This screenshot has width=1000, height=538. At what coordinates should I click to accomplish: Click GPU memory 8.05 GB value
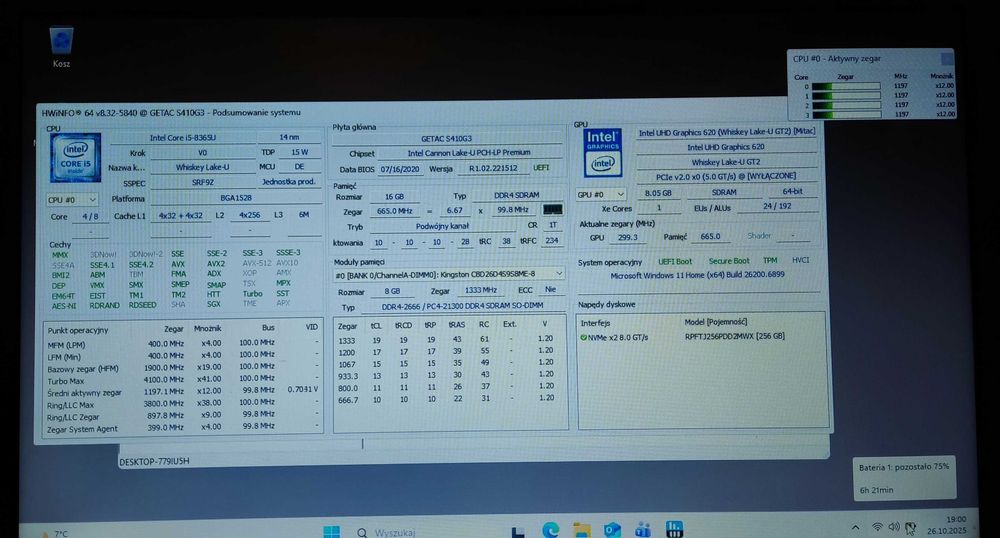(658, 193)
